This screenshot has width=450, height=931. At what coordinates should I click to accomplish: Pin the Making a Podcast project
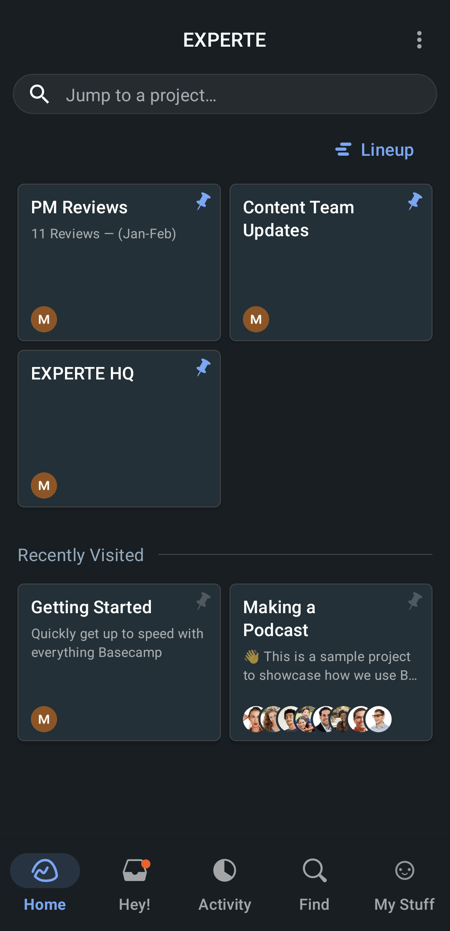(415, 601)
